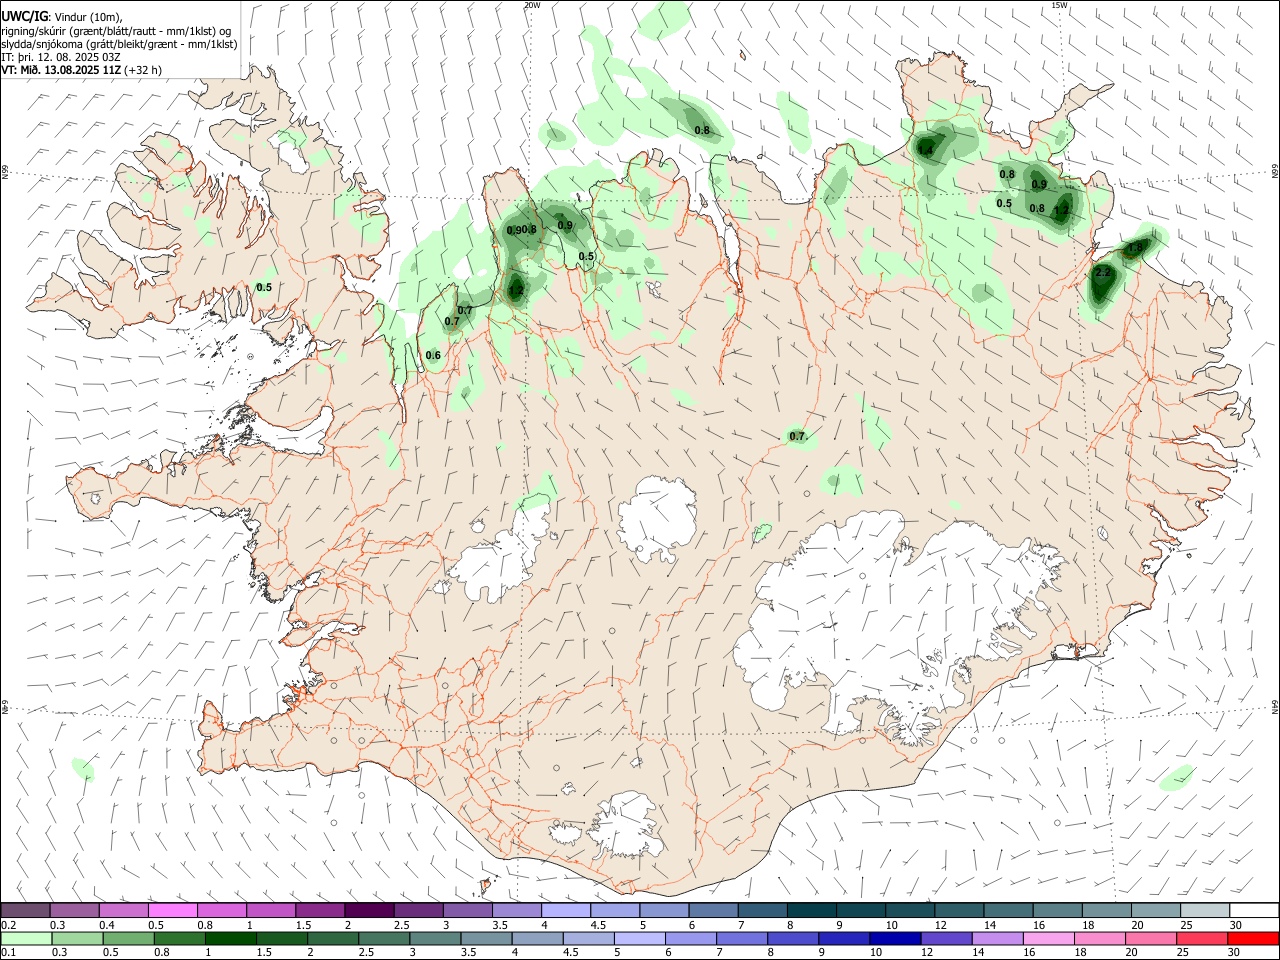
Task: Select the medium green swatch between 0.5 and 0.8
Action: (x=129, y=938)
